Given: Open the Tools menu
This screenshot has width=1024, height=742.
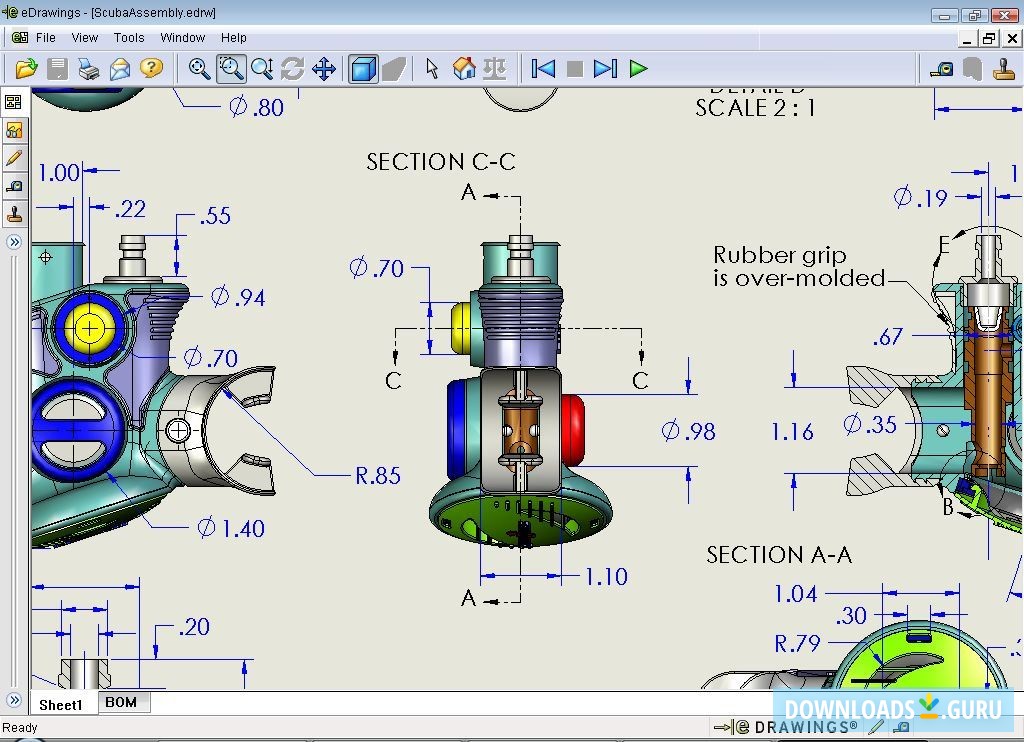Looking at the screenshot, I should (128, 38).
